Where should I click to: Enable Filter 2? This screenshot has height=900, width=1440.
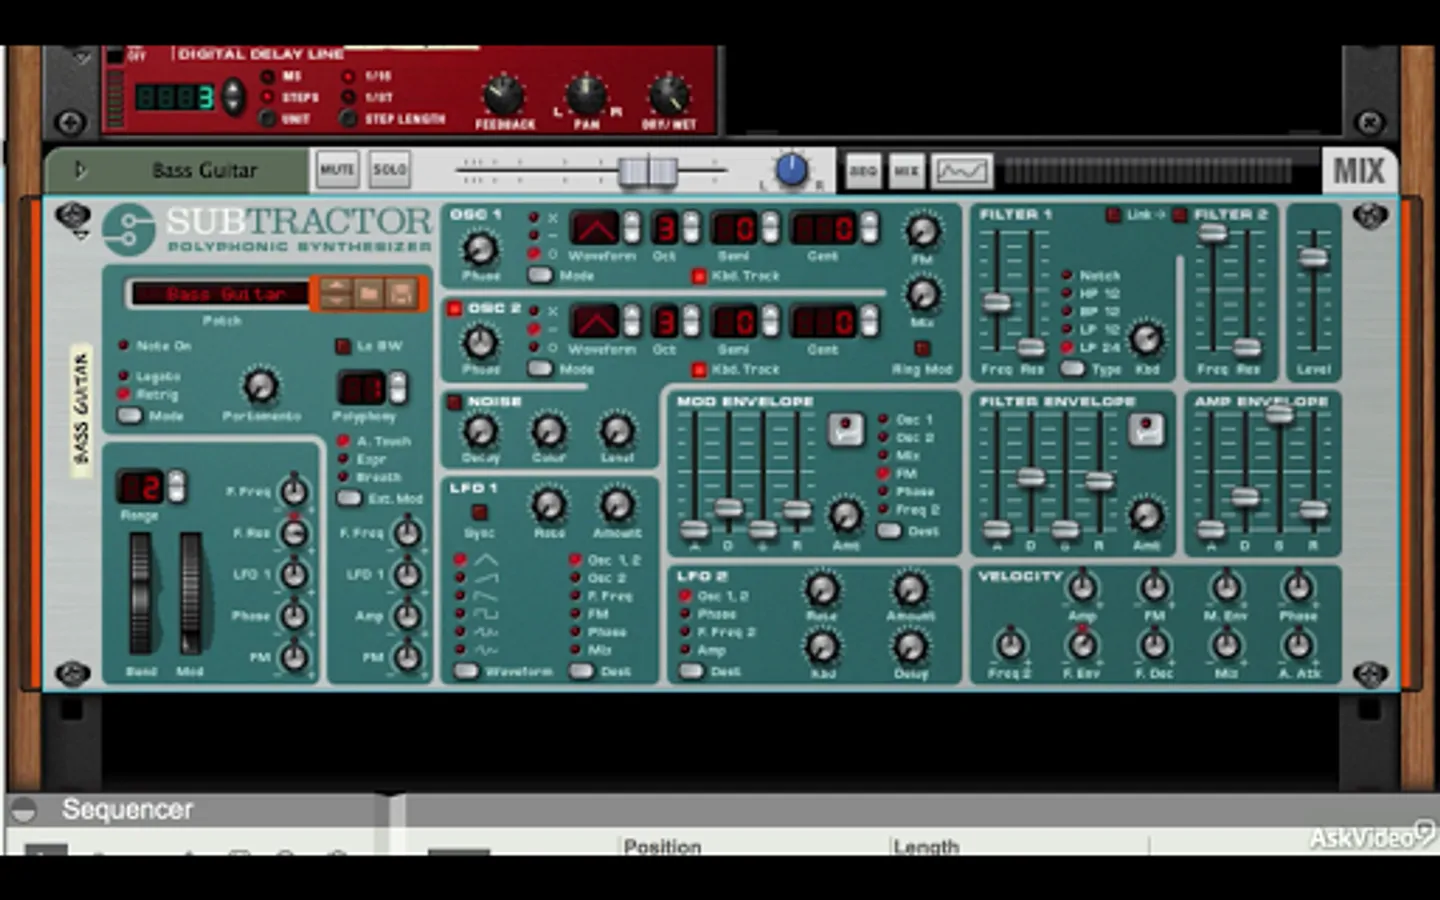(1180, 215)
